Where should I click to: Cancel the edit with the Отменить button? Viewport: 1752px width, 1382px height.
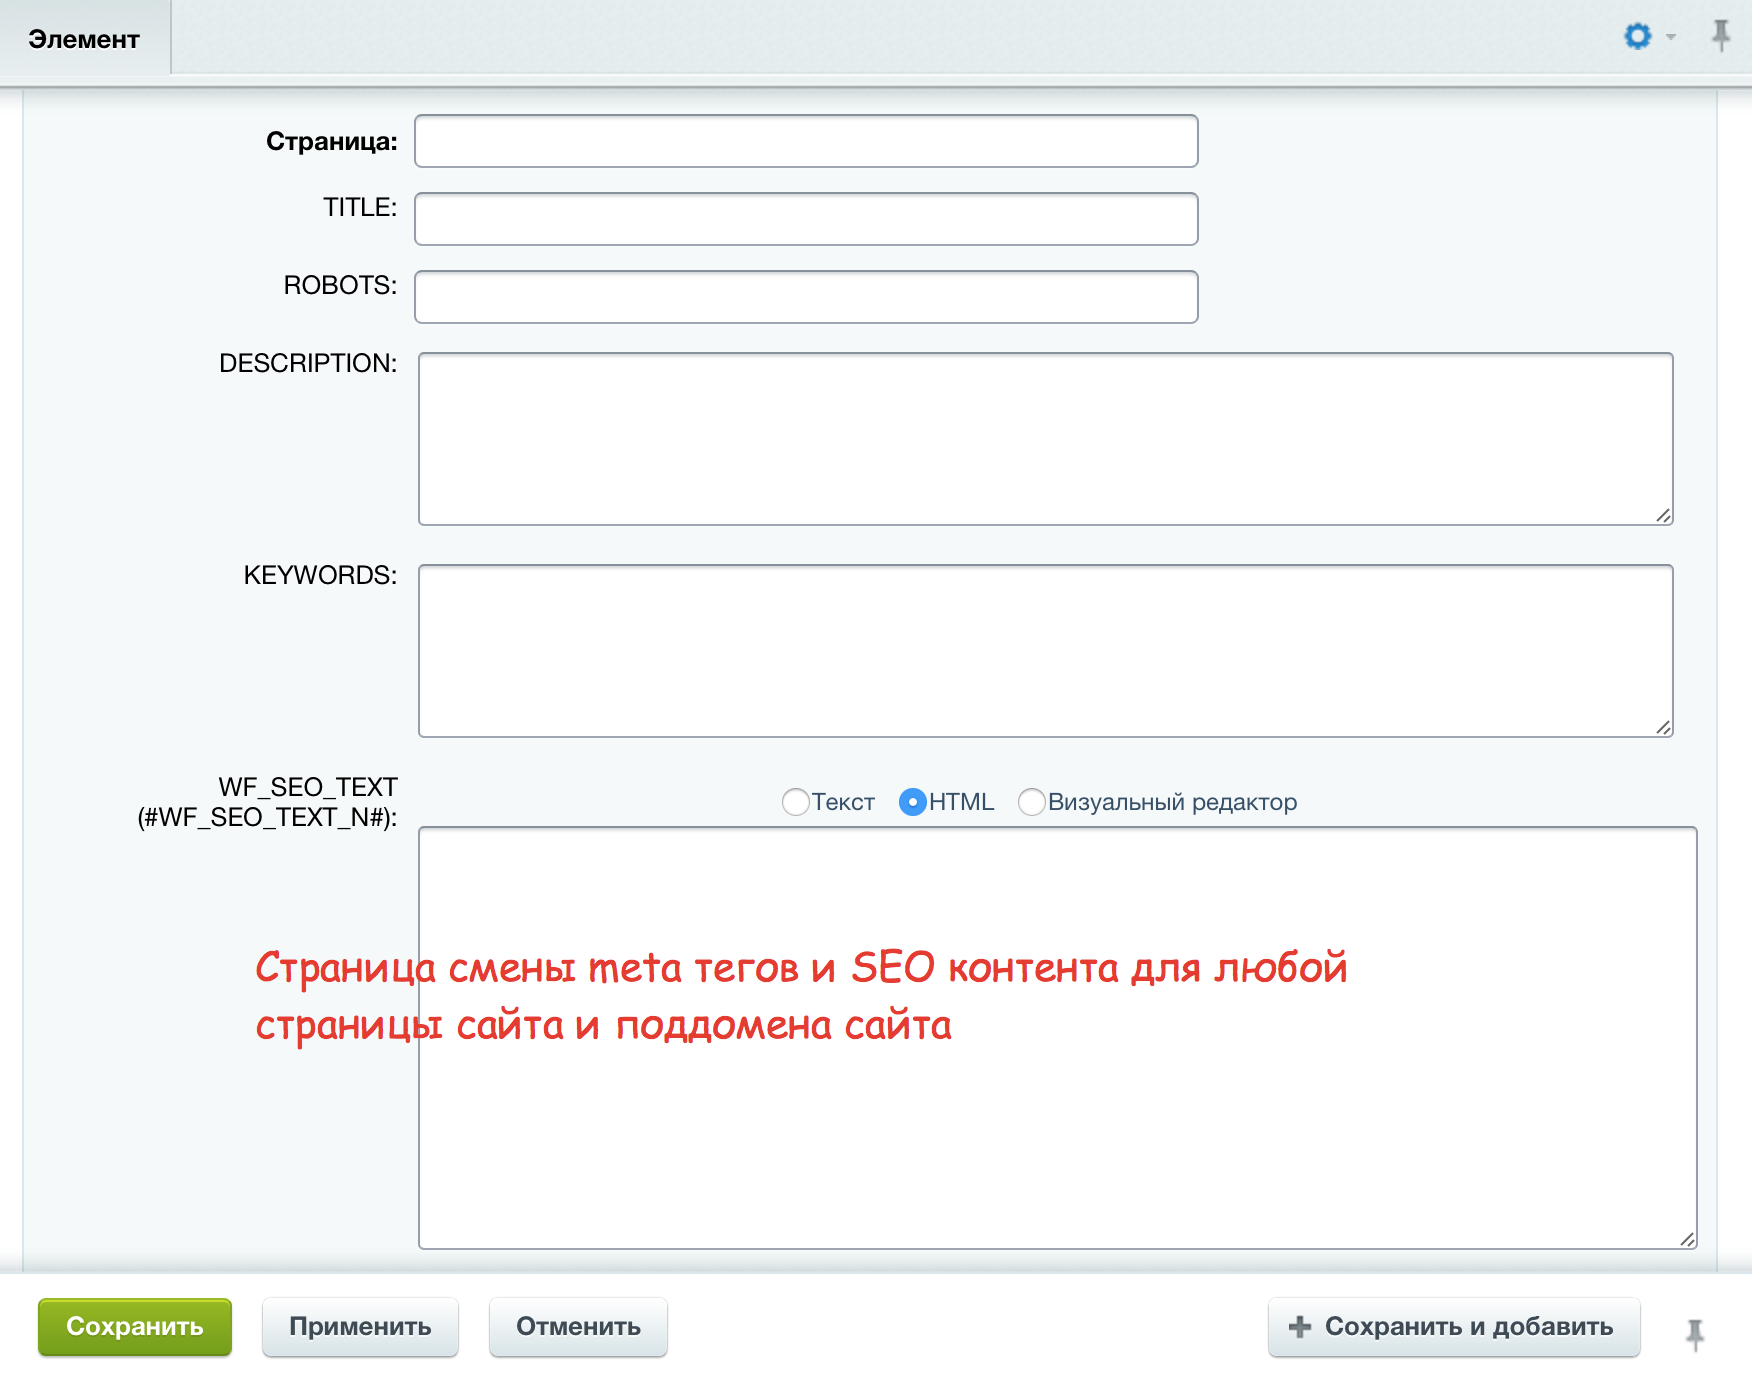(578, 1327)
